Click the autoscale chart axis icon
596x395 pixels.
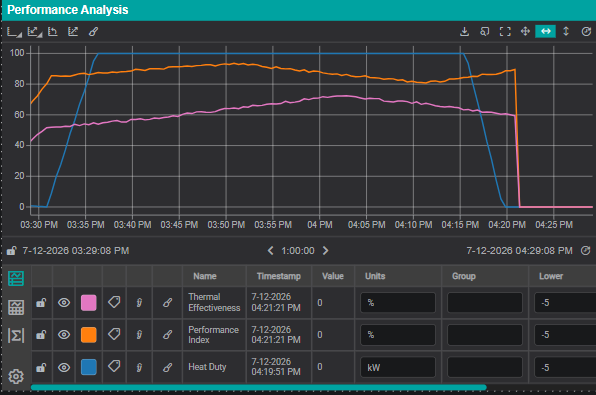pos(73,32)
